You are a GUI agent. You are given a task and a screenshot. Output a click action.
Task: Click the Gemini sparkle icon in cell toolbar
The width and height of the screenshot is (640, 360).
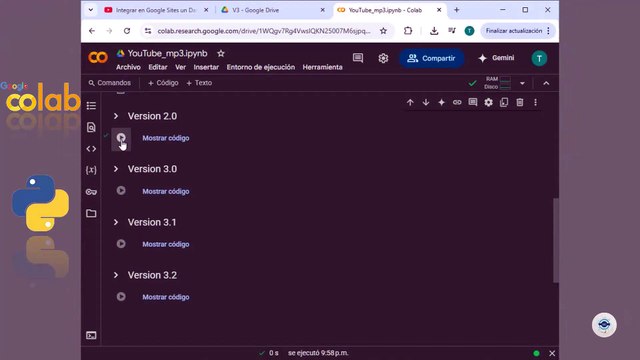(x=441, y=102)
